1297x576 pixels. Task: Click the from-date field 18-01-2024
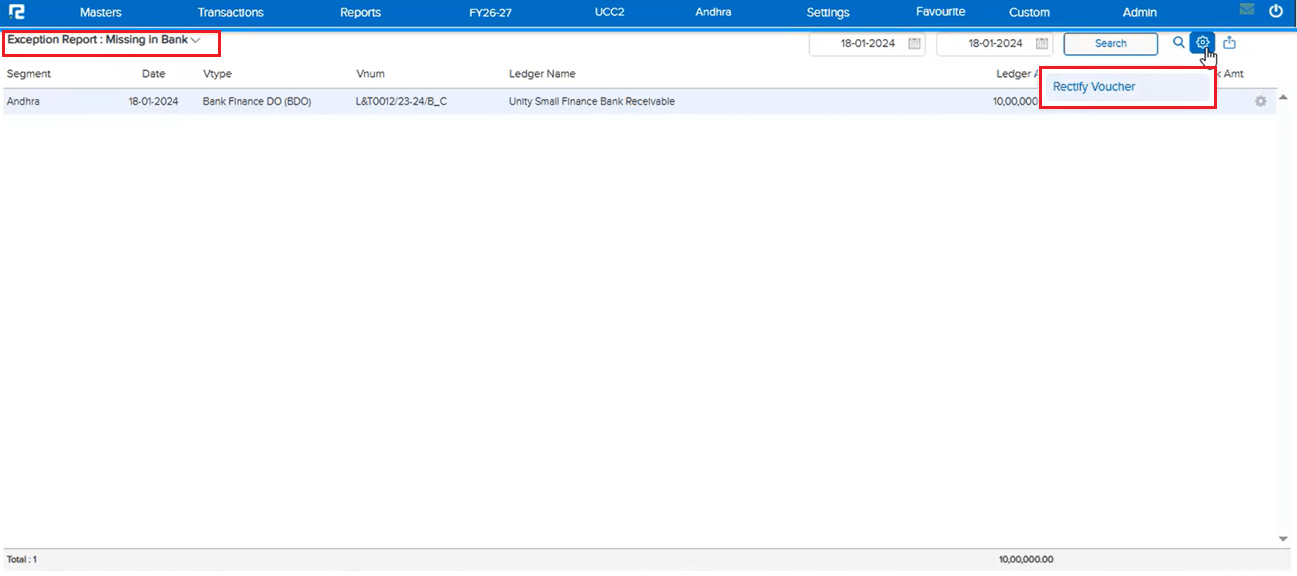867,44
